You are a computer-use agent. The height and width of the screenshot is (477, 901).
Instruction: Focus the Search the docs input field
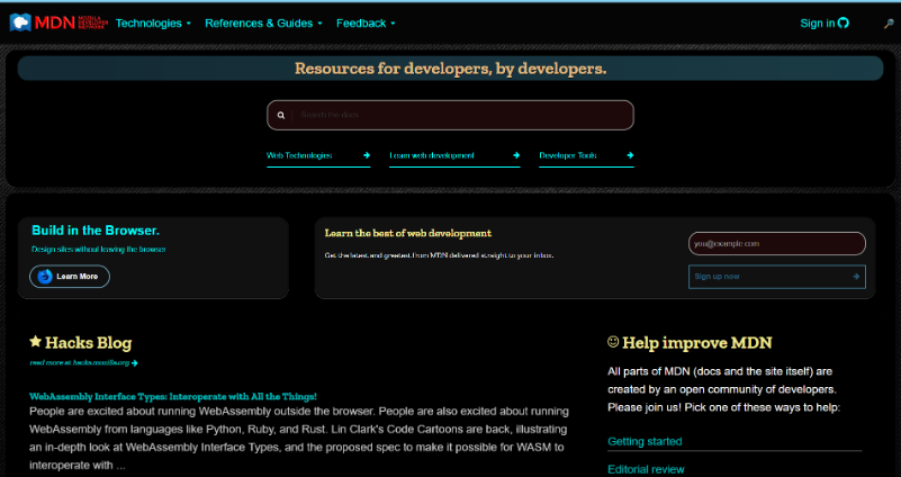(450, 115)
